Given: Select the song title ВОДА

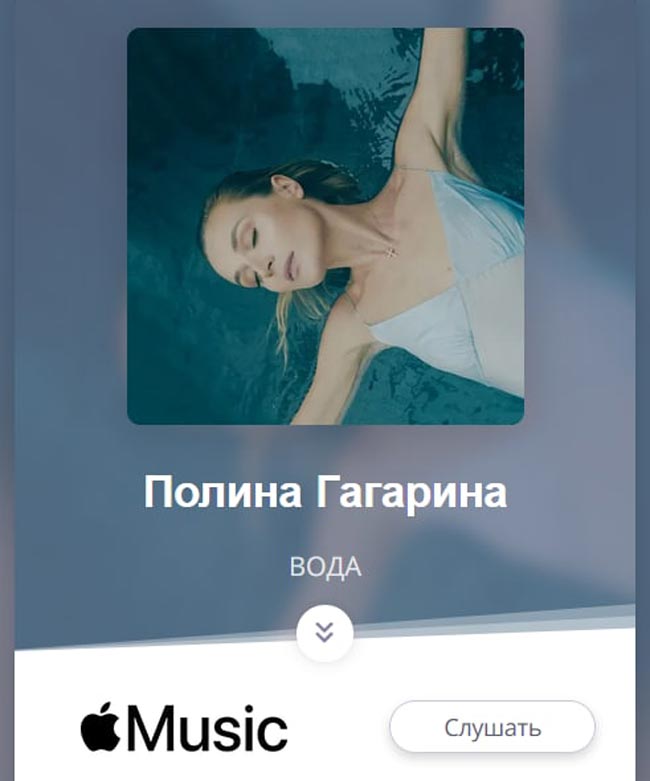Looking at the screenshot, I should coord(325,567).
